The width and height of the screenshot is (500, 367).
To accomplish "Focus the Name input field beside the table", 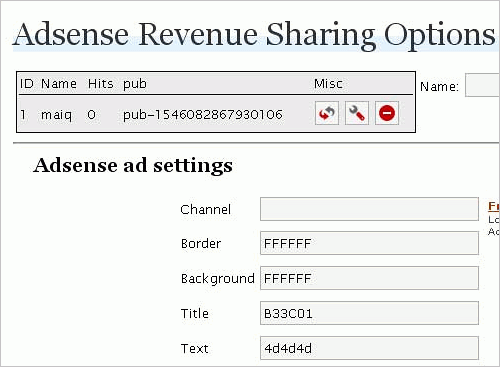I will (x=482, y=85).
